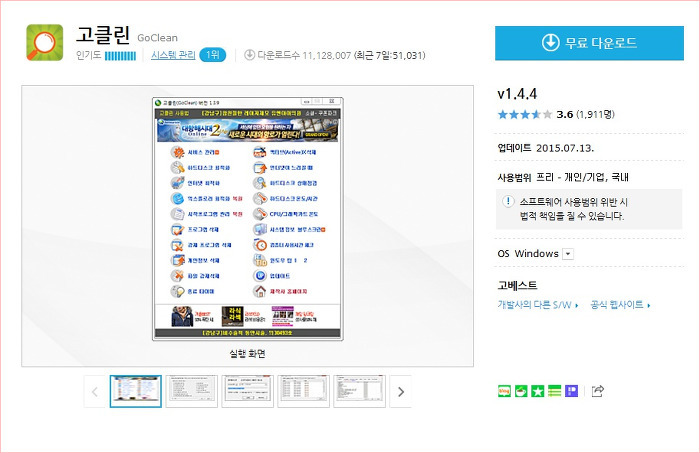The height and width of the screenshot is (453, 700).
Task: Select the third screenshot thumbnail
Action: (x=247, y=391)
